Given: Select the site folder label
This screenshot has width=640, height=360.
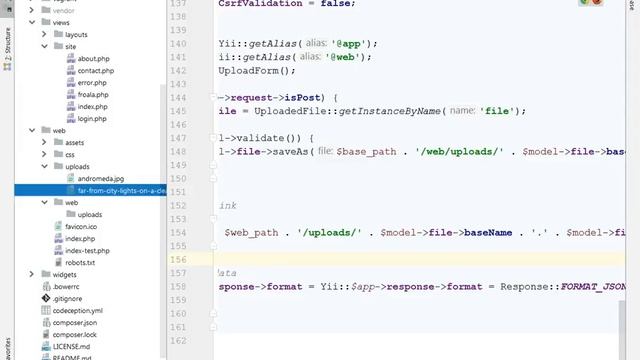Looking at the screenshot, I should (71, 47).
